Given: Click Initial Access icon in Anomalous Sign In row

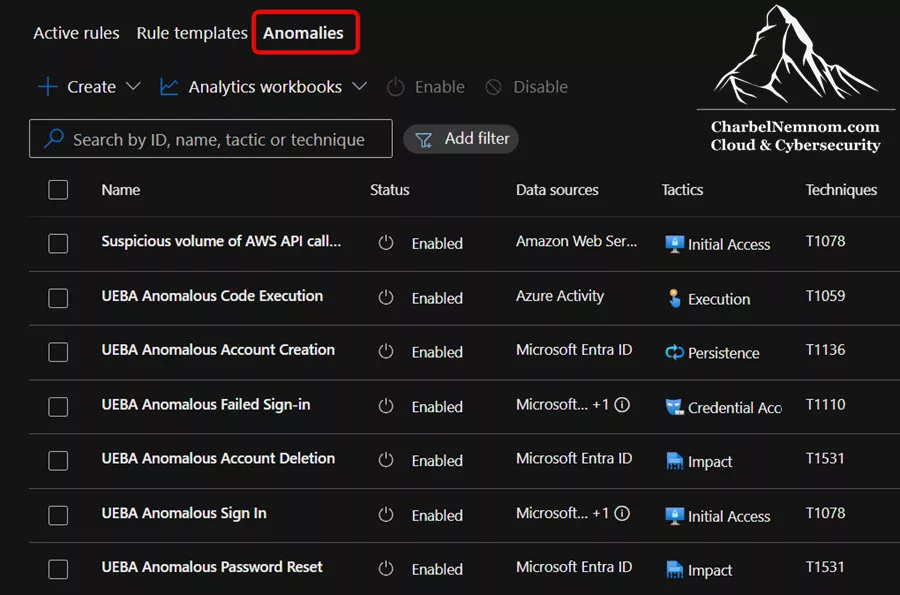Looking at the screenshot, I should click(674, 515).
